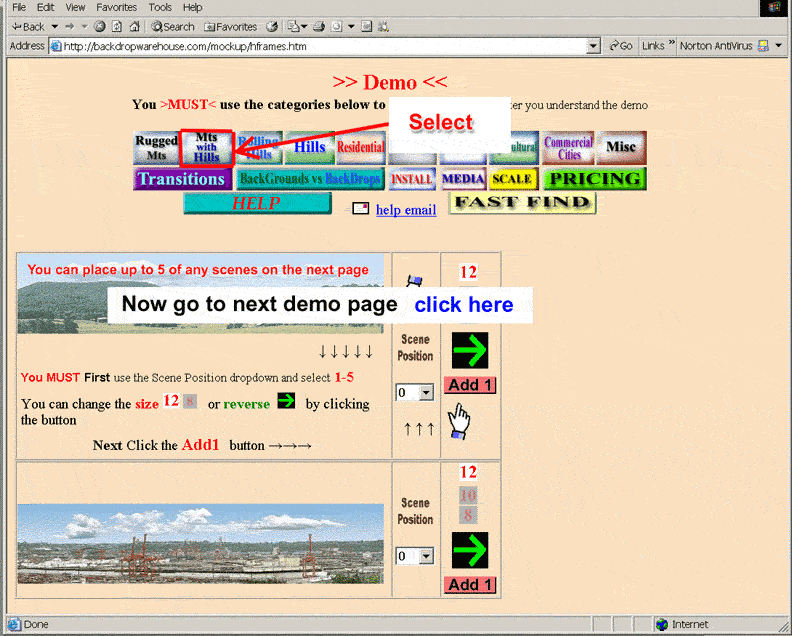Select size 10 in the second scene
Screen dimensions: 792x636
click(468, 495)
